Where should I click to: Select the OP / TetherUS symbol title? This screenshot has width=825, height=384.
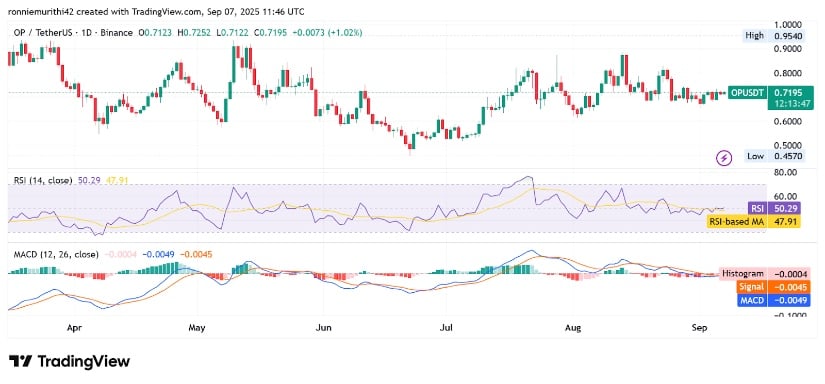coord(73,33)
